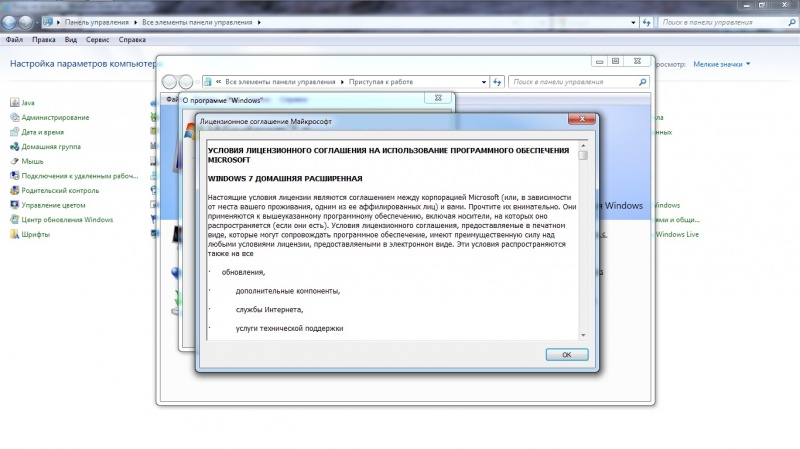Open the Java control panel icon

[x=14, y=103]
